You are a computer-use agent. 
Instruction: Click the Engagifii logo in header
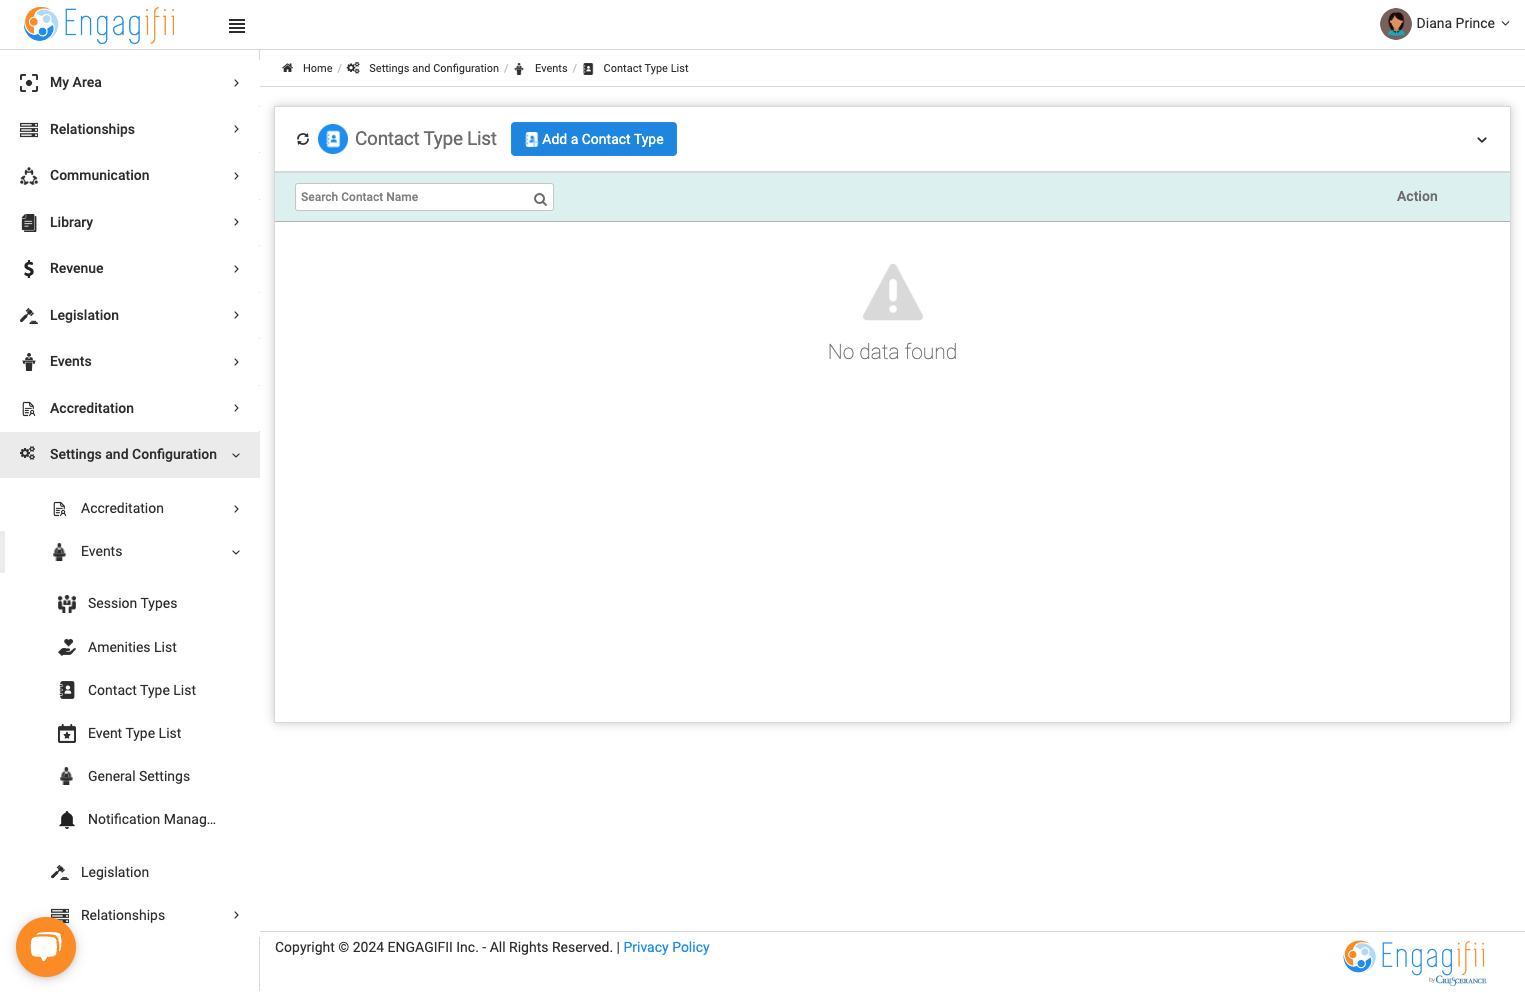coord(100,24)
